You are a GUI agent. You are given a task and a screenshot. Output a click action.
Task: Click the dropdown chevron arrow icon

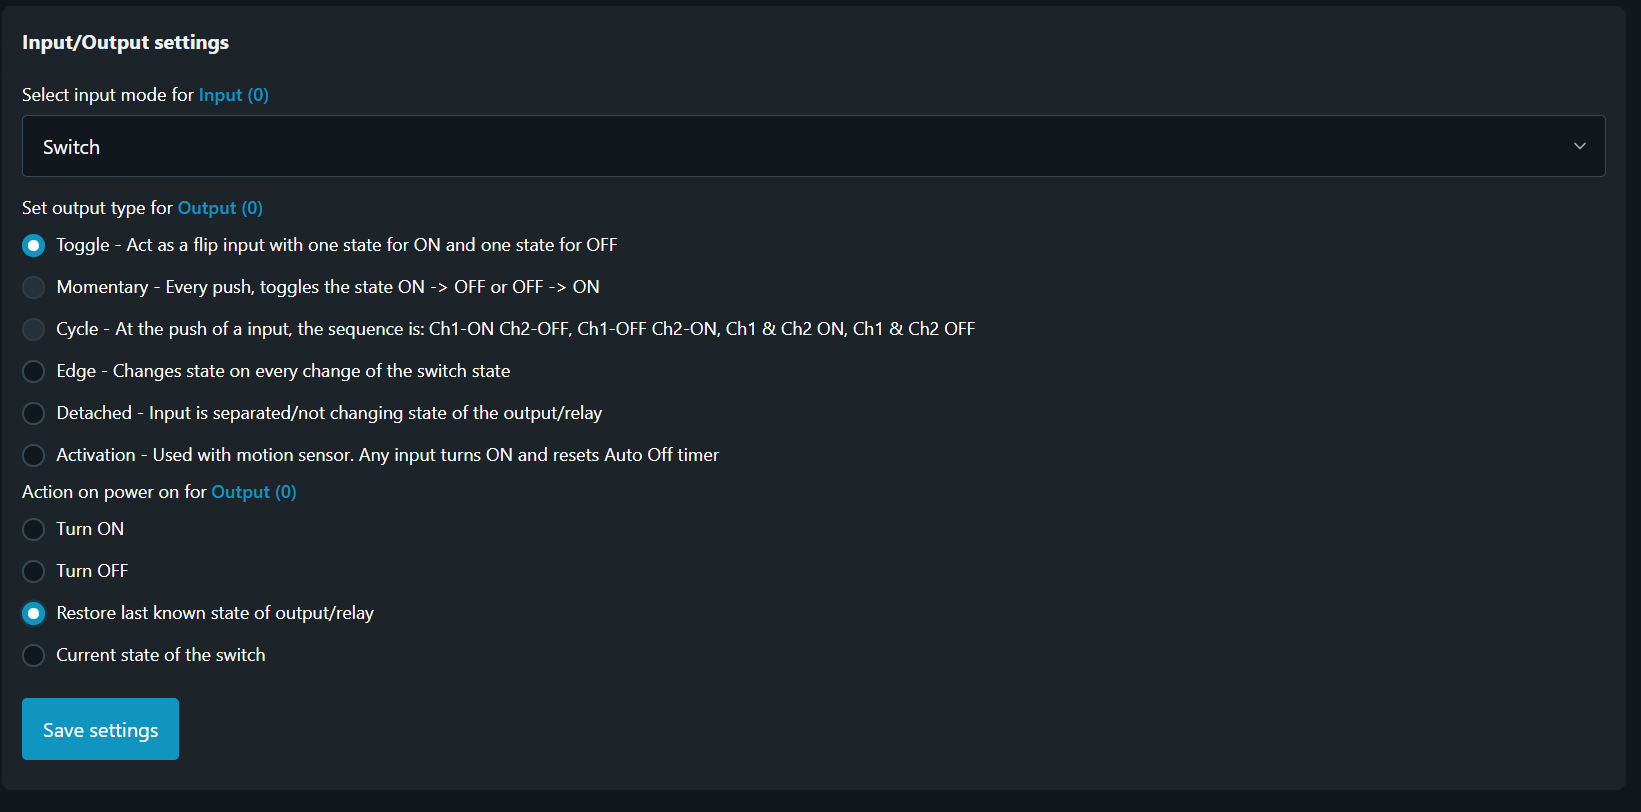tap(1579, 146)
